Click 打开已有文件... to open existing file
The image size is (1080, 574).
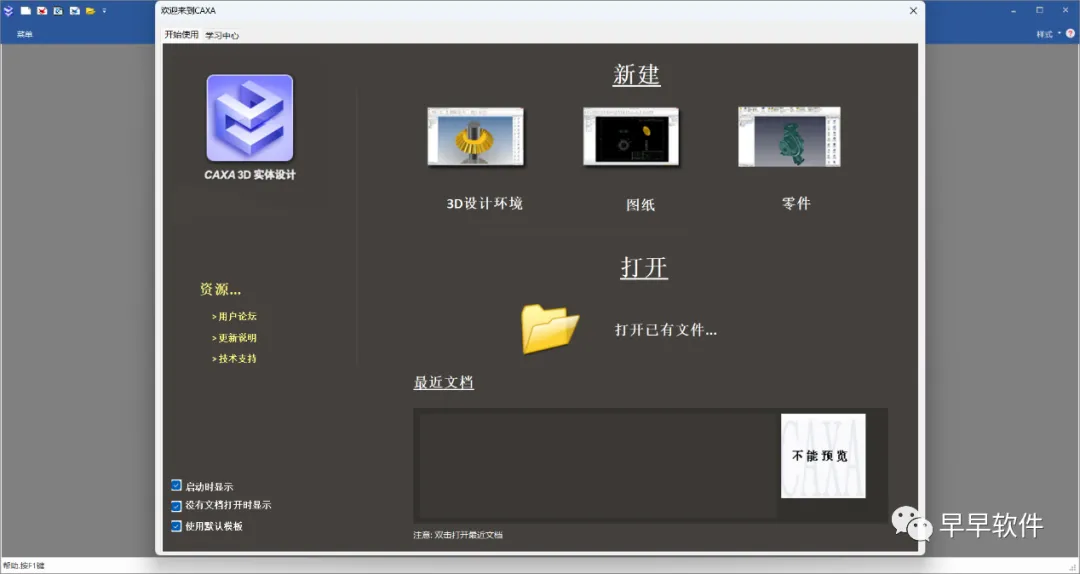(666, 330)
